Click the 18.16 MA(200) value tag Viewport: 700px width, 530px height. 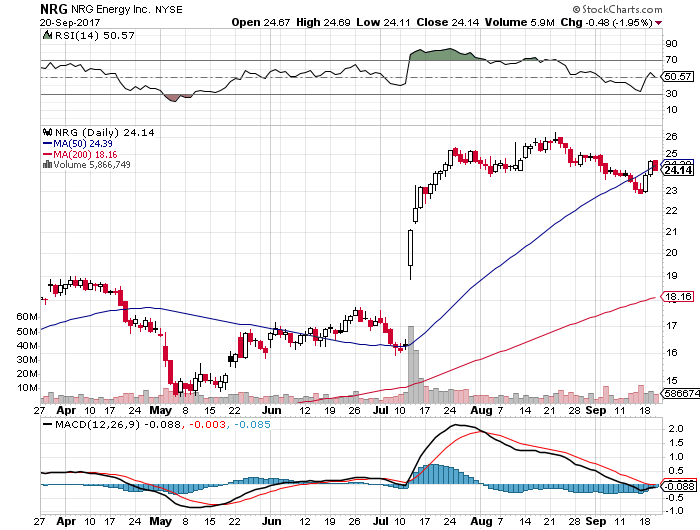tap(678, 297)
